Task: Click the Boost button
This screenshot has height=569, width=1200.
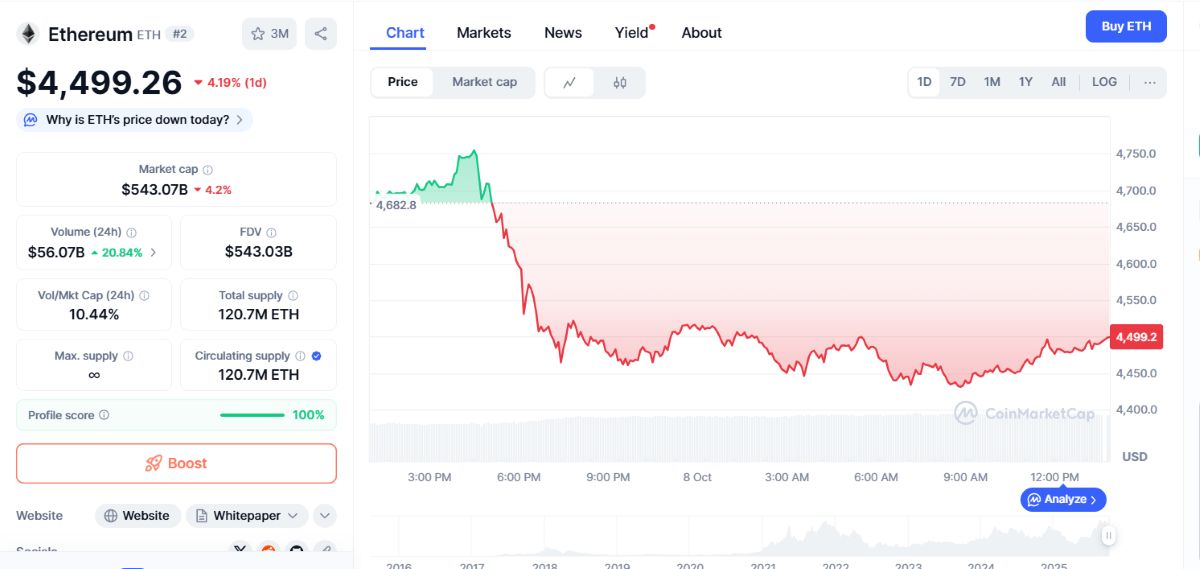Action: [x=176, y=463]
